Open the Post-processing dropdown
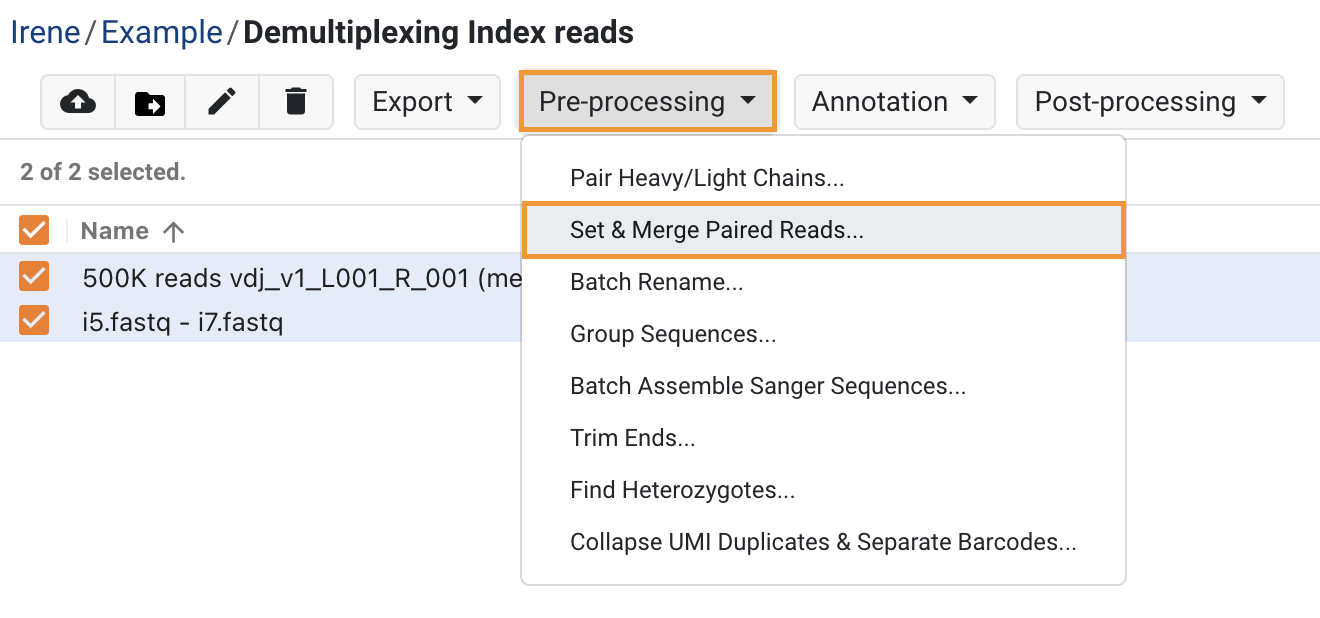This screenshot has height=618, width=1320. (1150, 102)
